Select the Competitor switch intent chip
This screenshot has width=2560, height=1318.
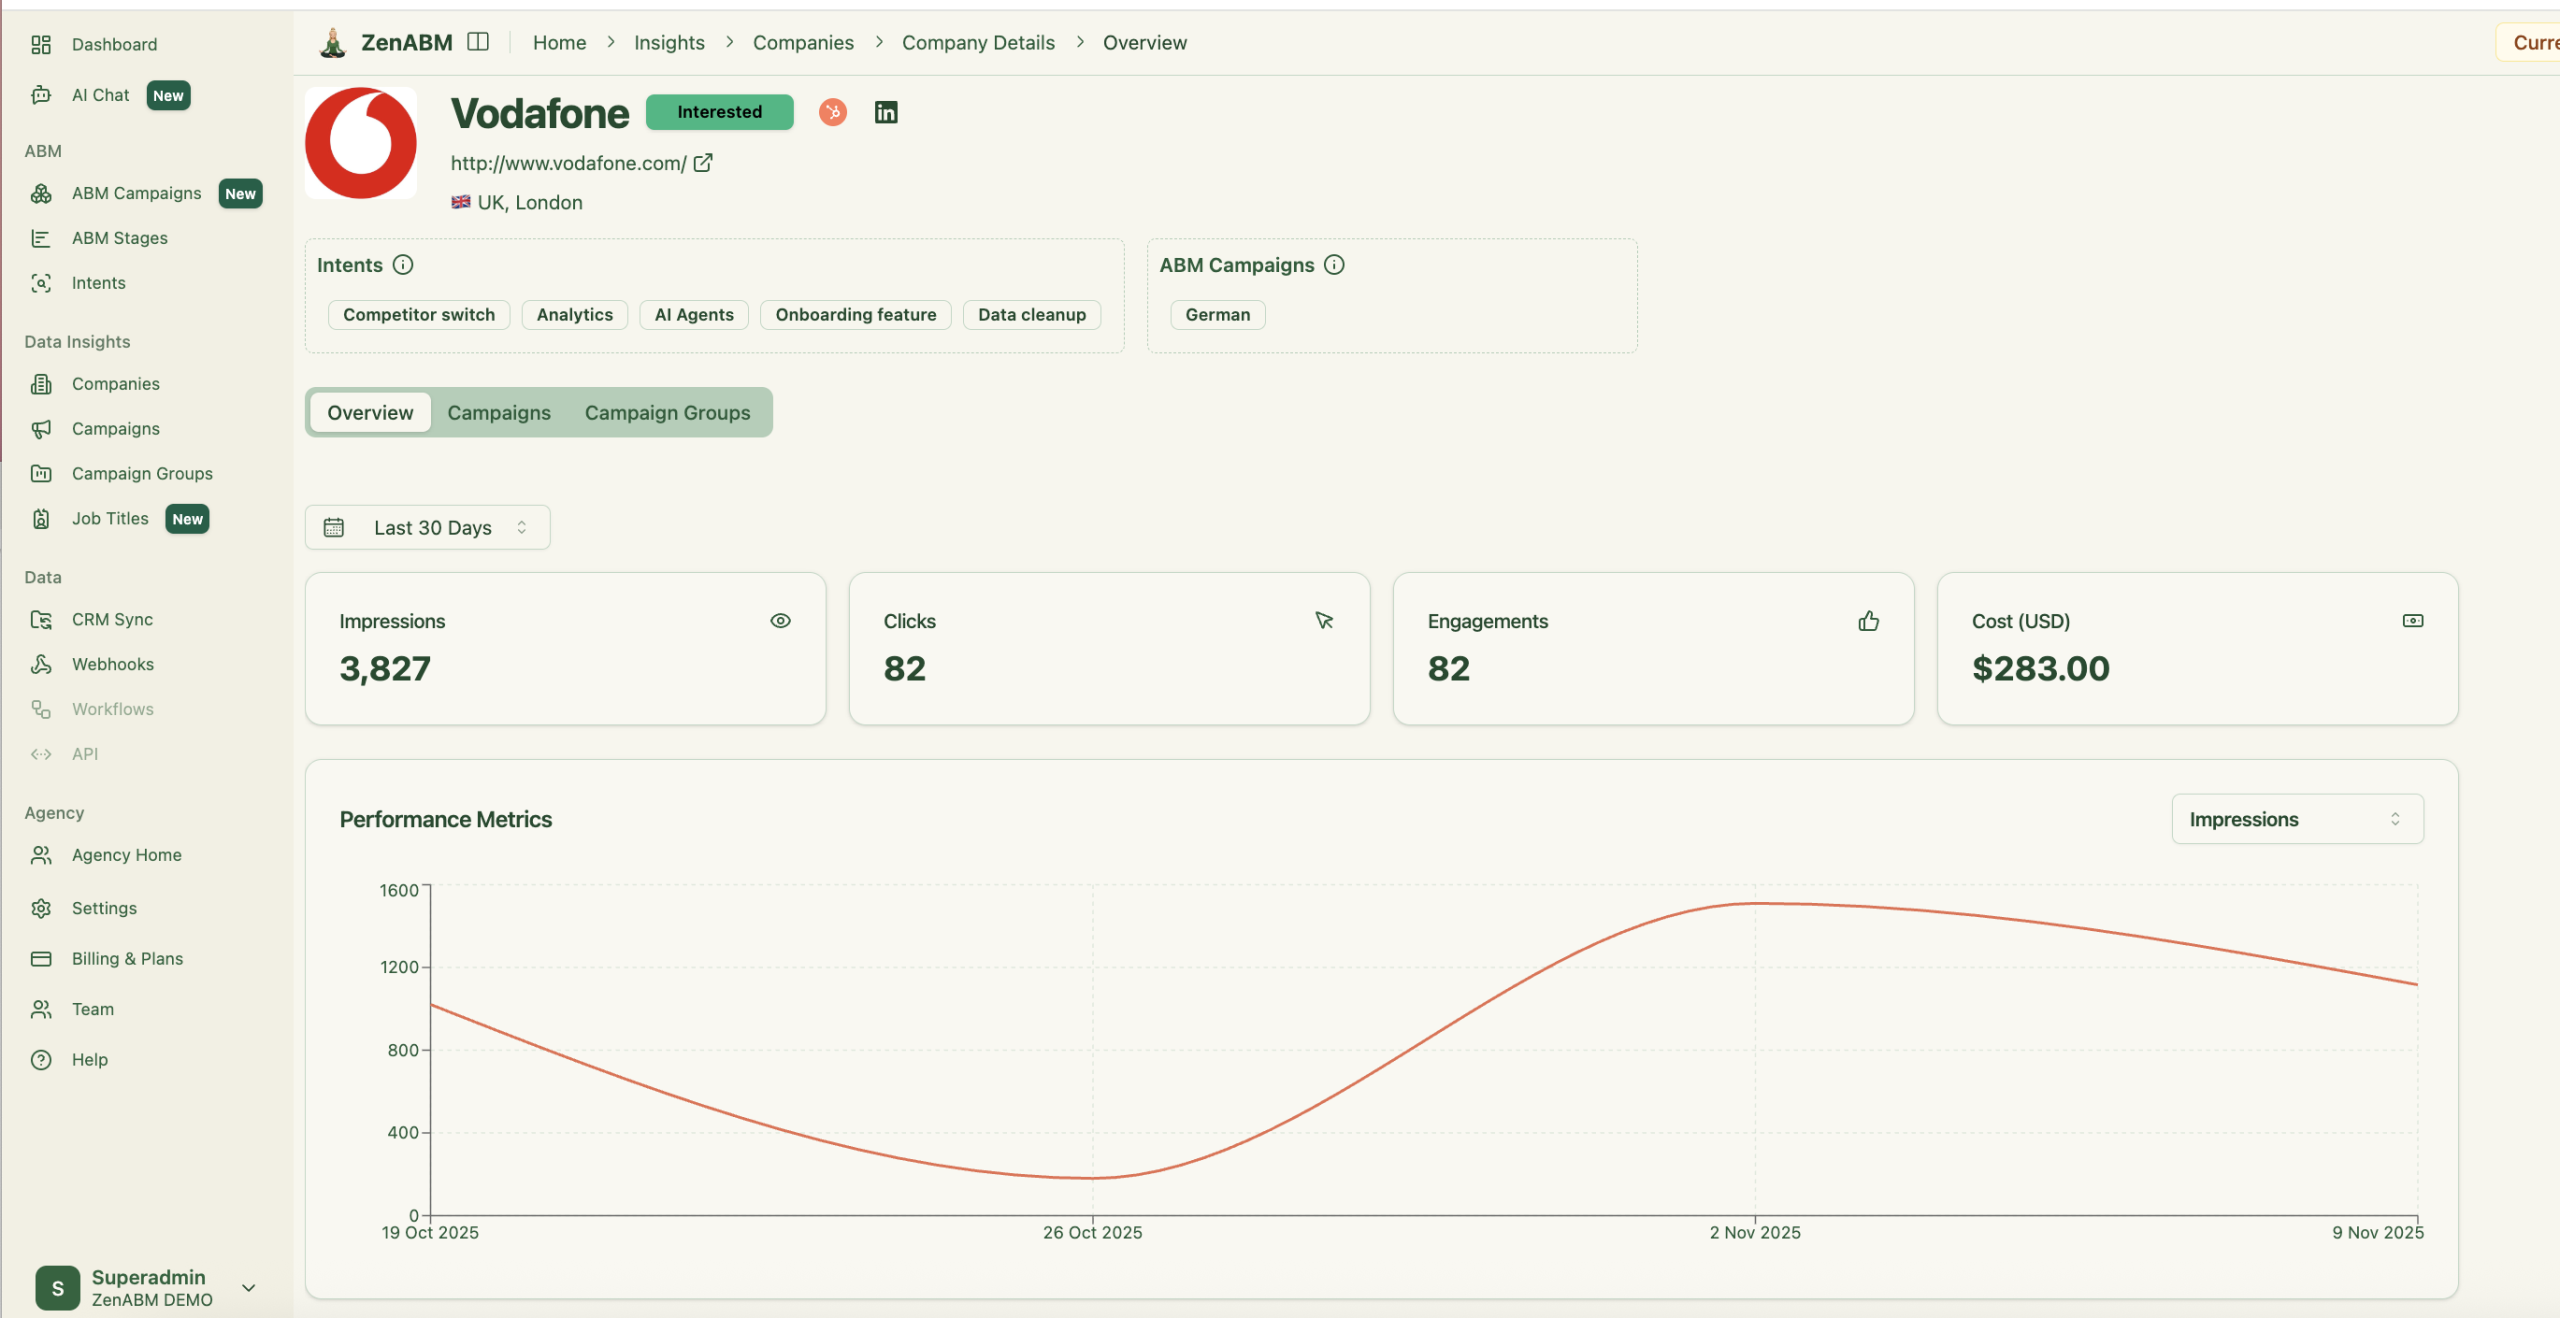pyautogui.click(x=418, y=314)
